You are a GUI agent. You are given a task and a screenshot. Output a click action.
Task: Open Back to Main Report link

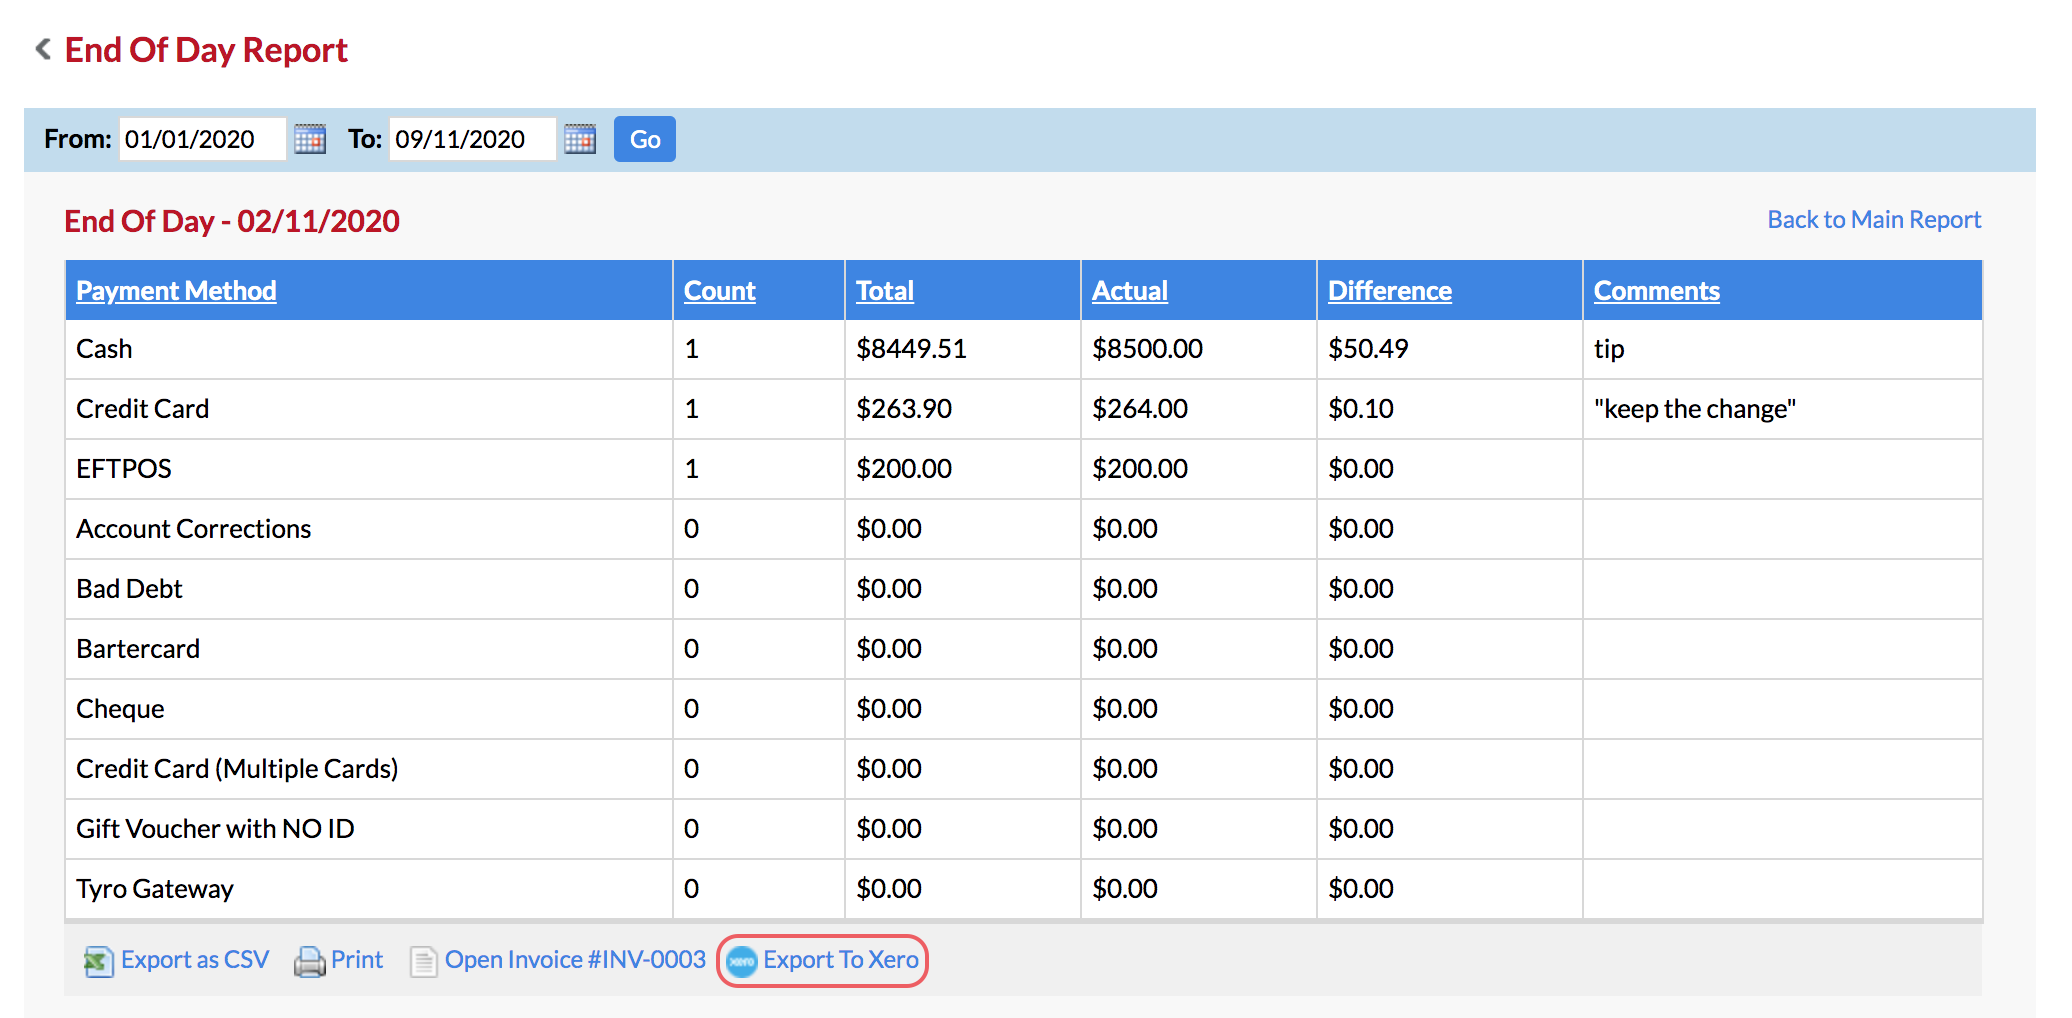[x=1874, y=220]
